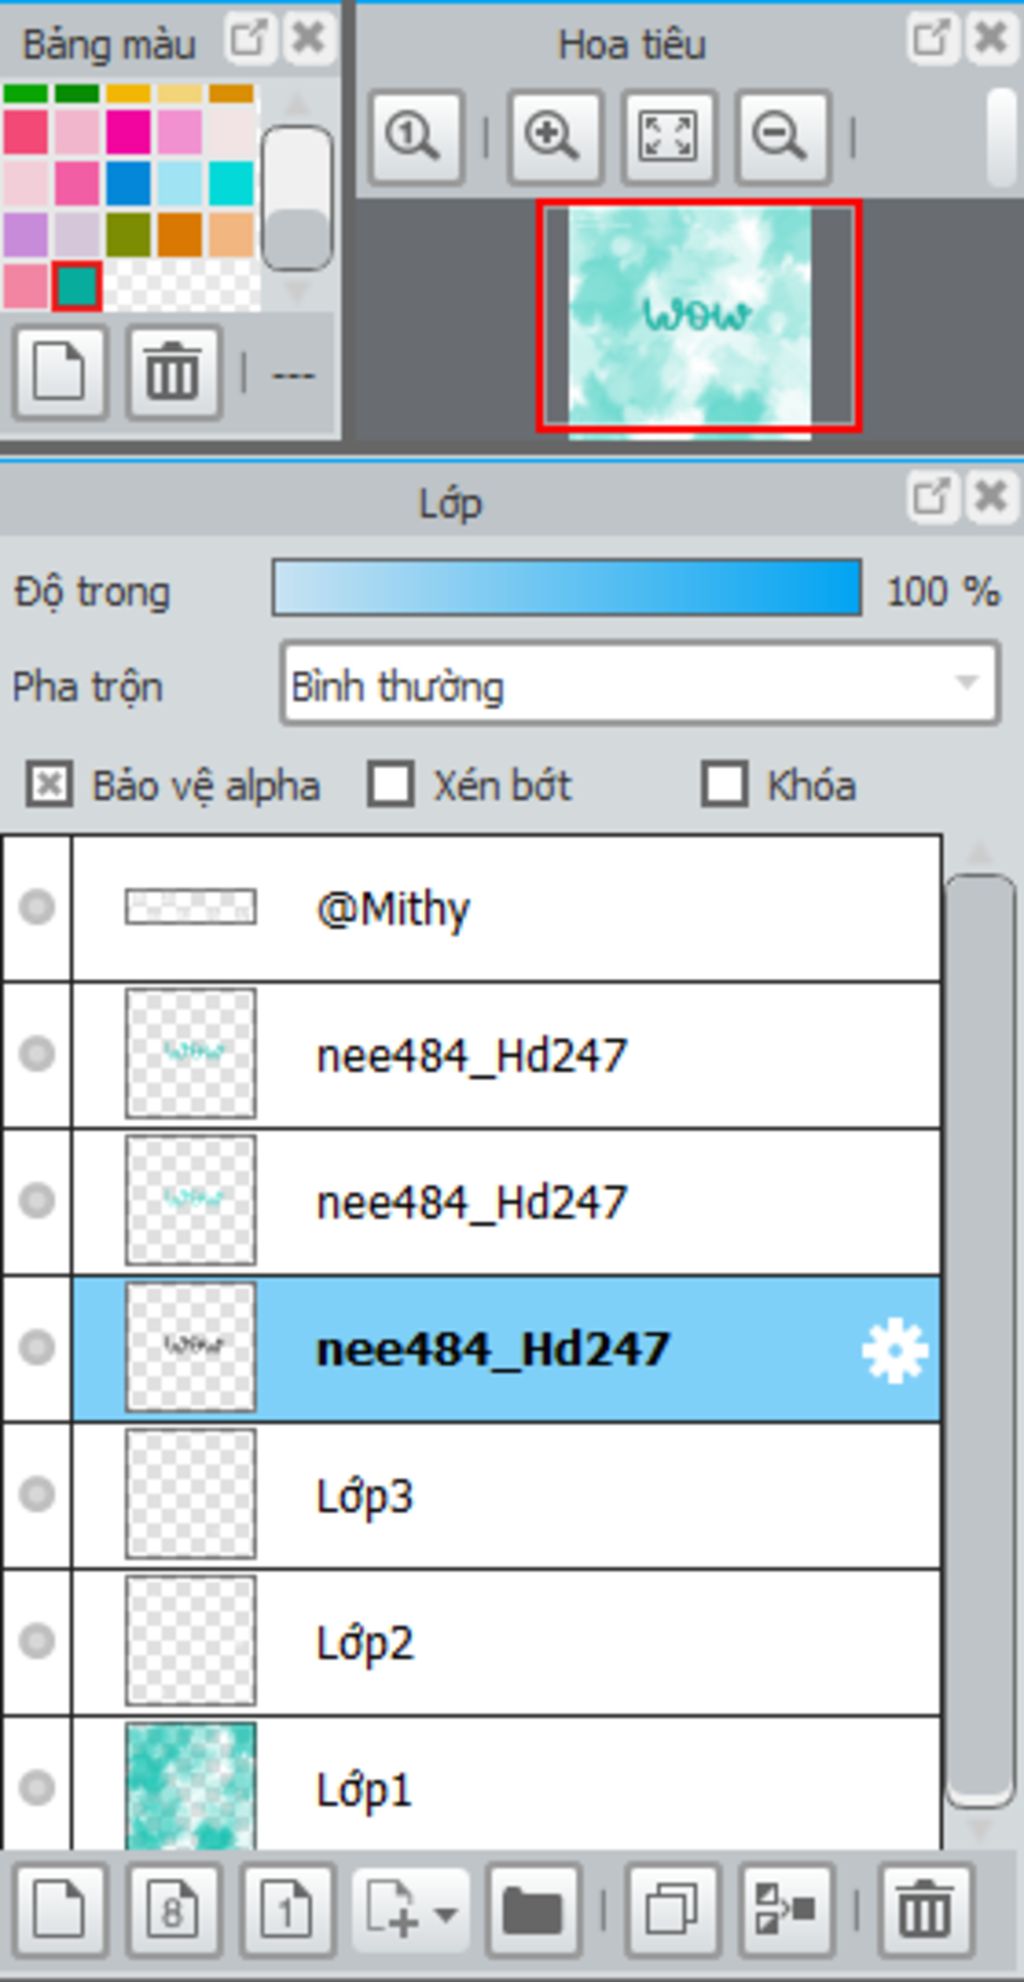The height and width of the screenshot is (1982, 1024).
Task: Add a new layer folder
Action: point(533,1911)
